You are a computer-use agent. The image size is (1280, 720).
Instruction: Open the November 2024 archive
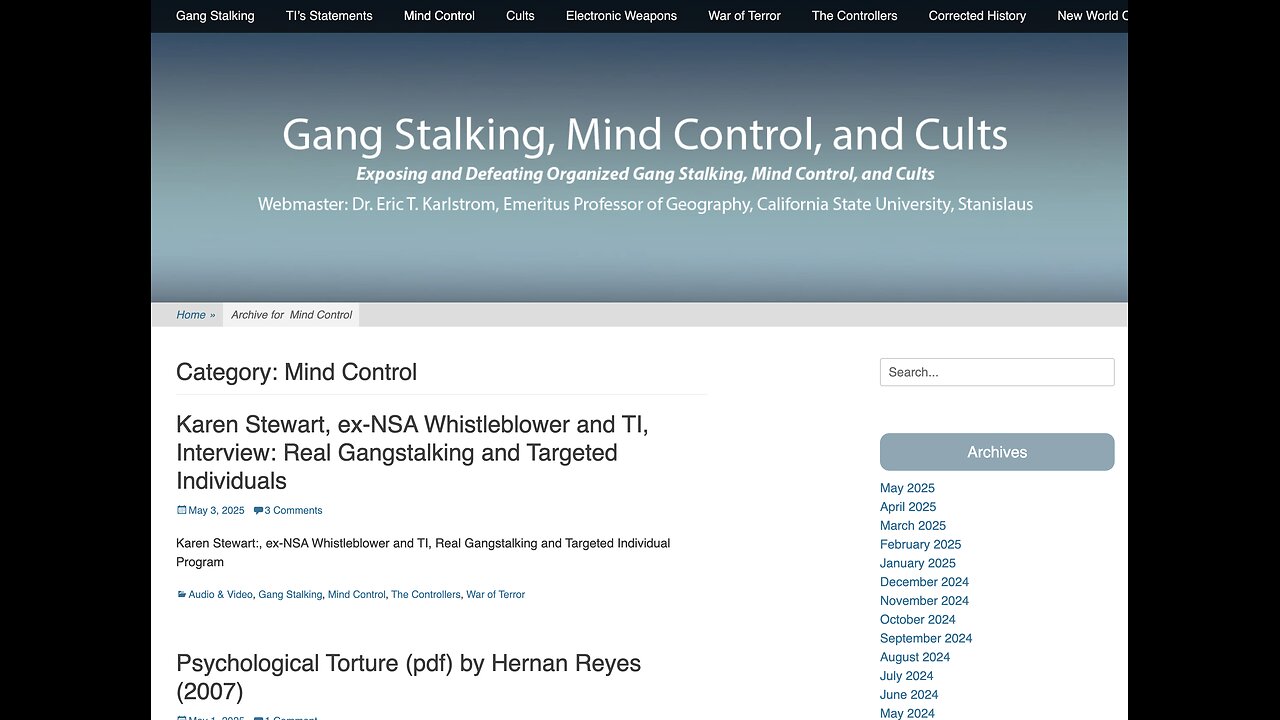tap(924, 601)
